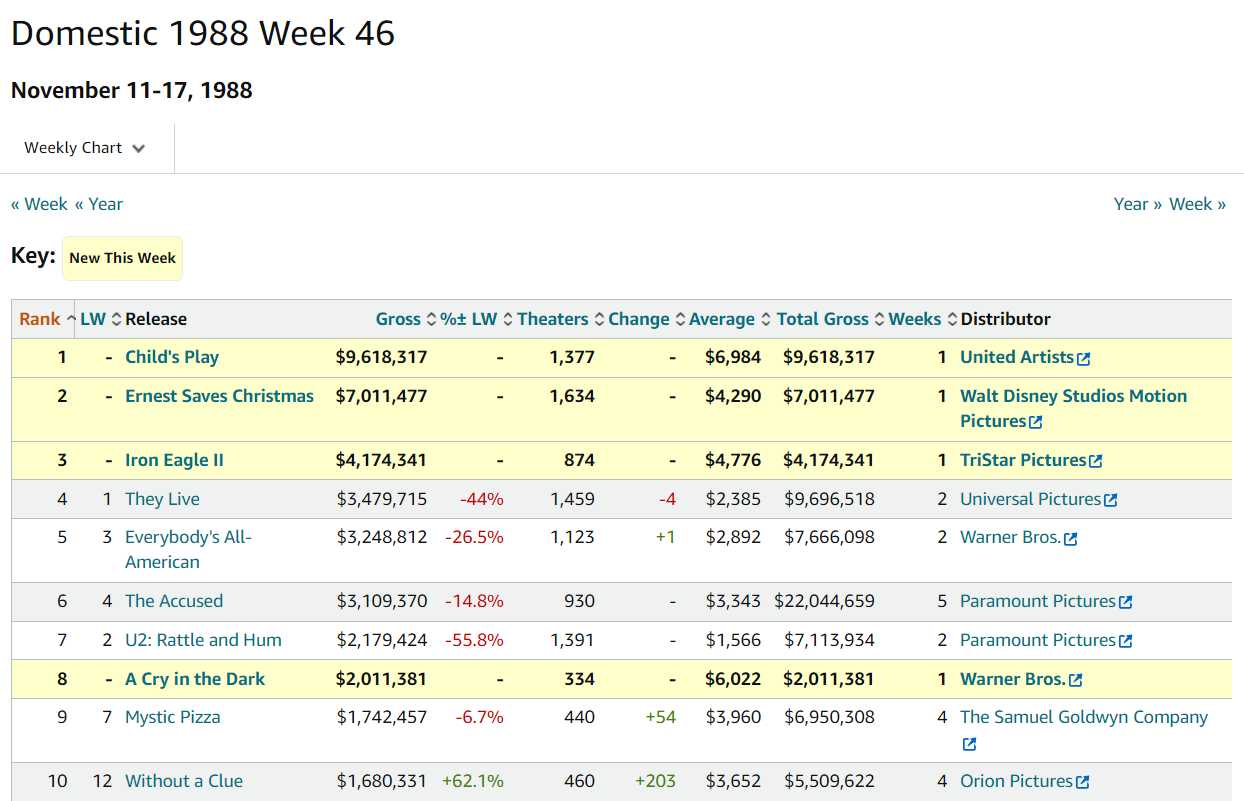Click Samuel Goldwyn Company external link icon
The image size is (1244, 801).
969,745
